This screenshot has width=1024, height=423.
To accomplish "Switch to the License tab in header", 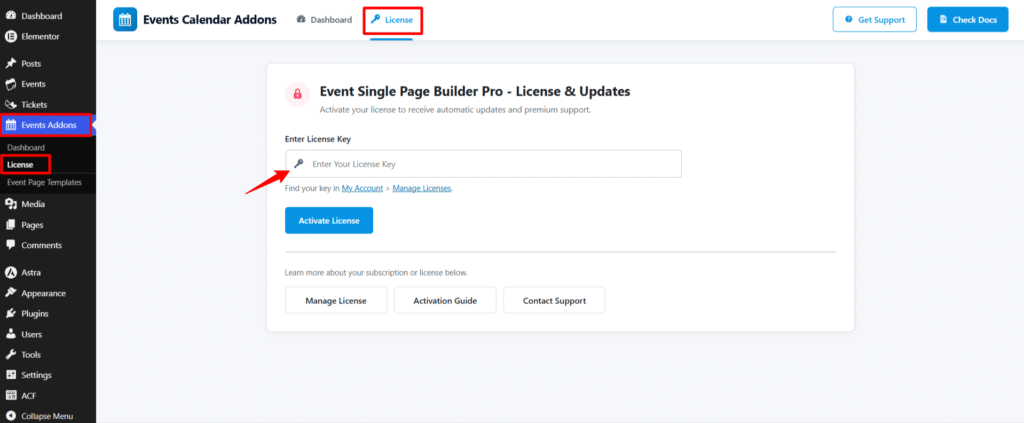I will point(392,20).
